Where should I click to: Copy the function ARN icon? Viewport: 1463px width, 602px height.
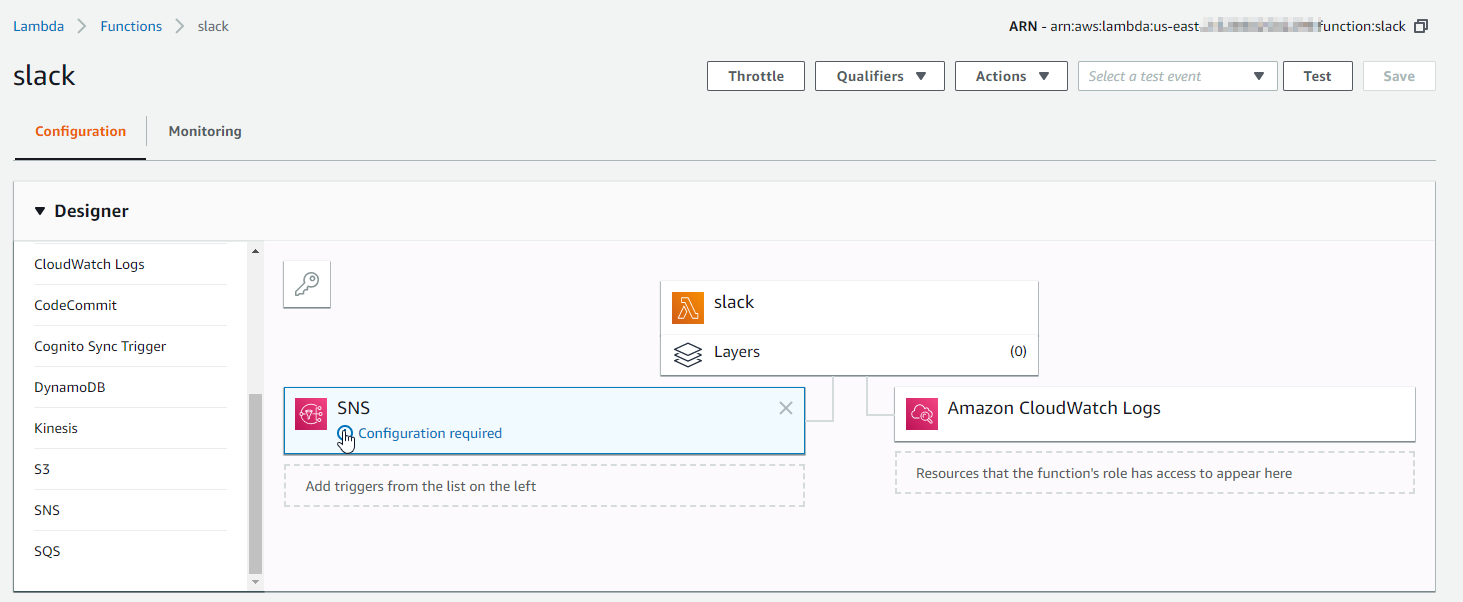point(1421,26)
